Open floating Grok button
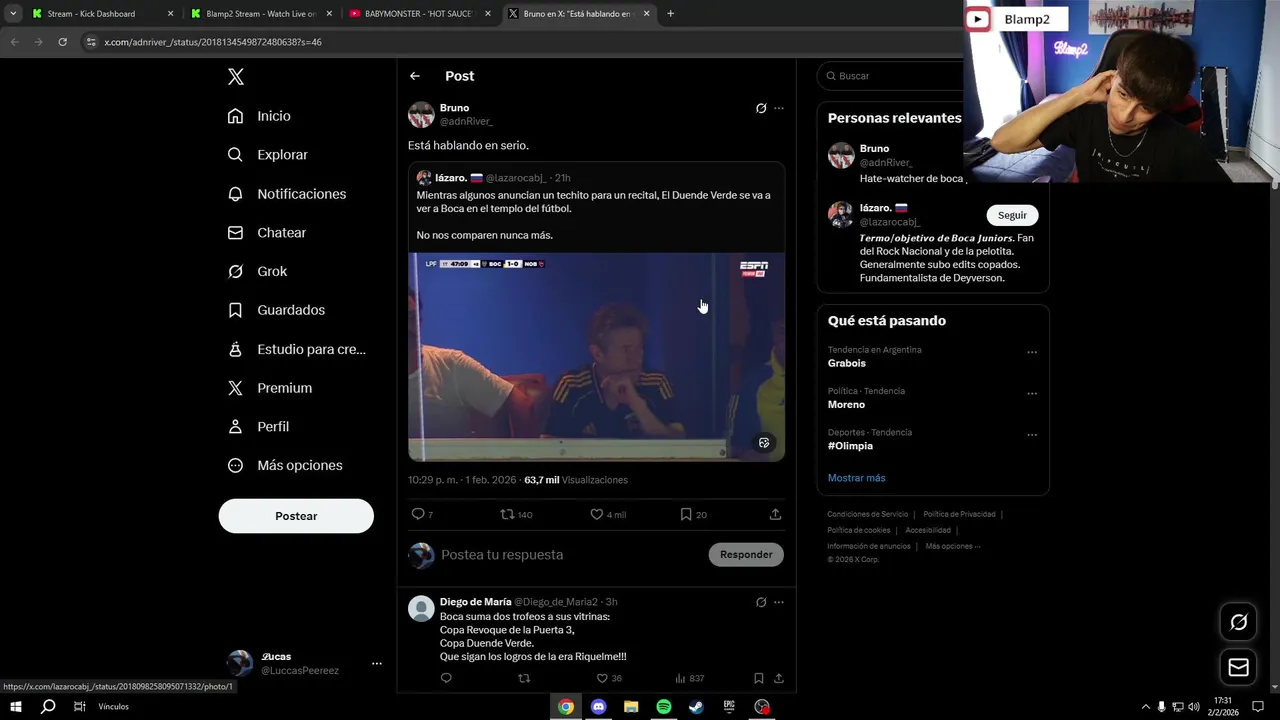 click(x=1238, y=622)
